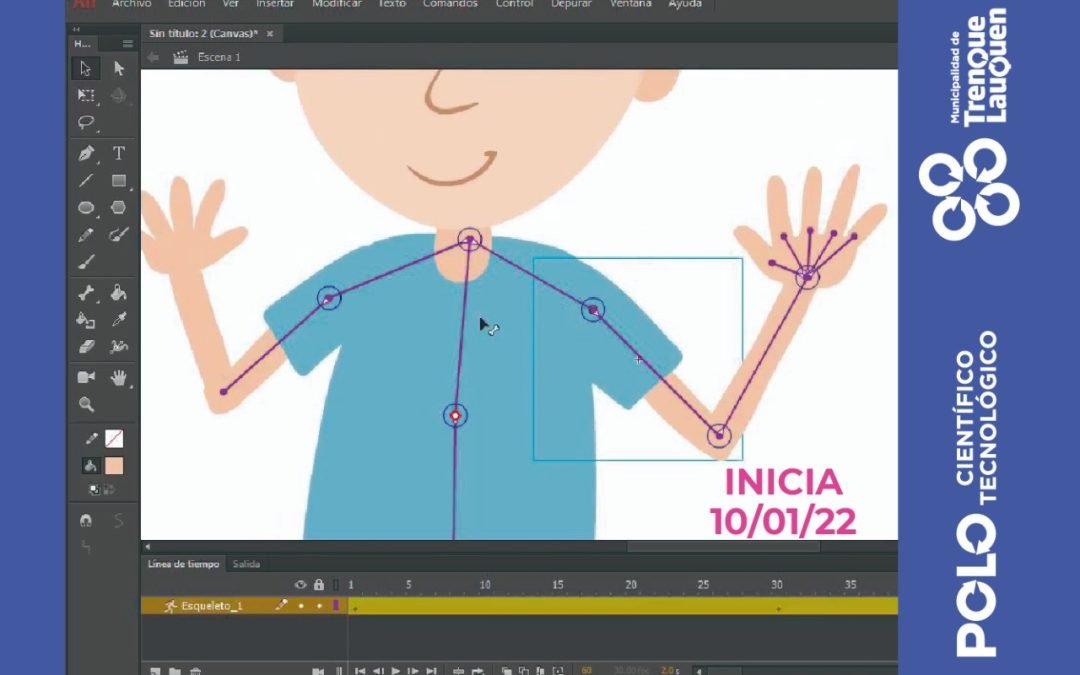Click the eye icon above the layers column
Image resolution: width=1080 pixels, height=675 pixels.
click(x=300, y=584)
